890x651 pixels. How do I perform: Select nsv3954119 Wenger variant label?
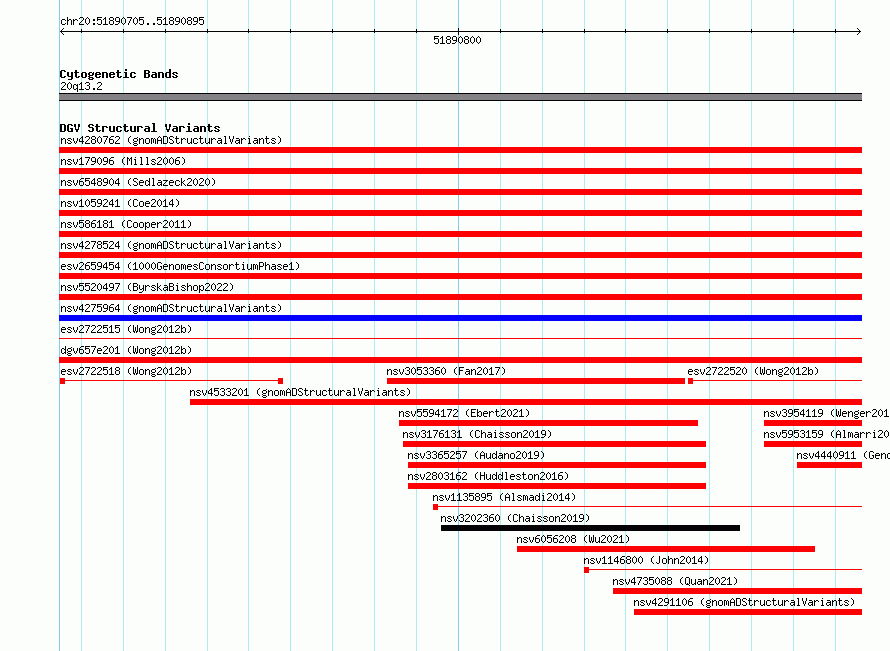tap(826, 413)
